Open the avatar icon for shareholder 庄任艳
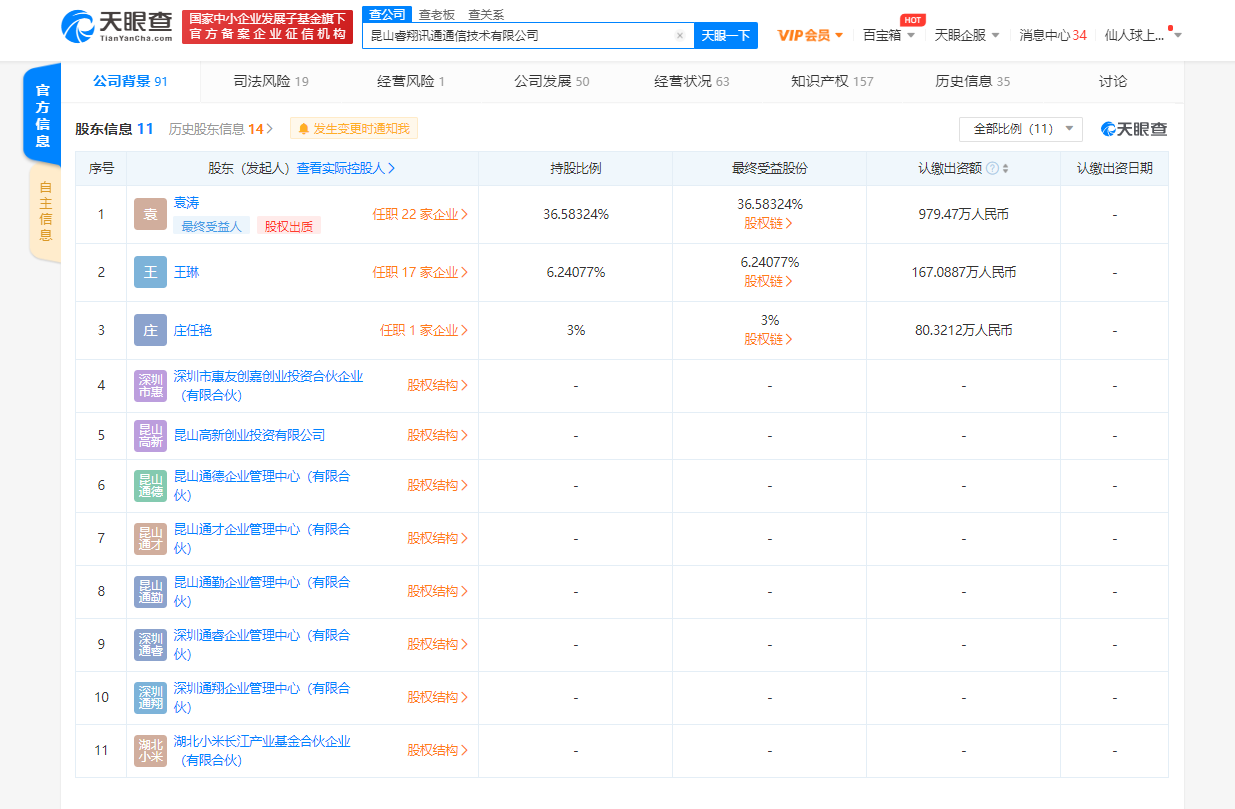This screenshot has height=809, width=1235. click(150, 330)
